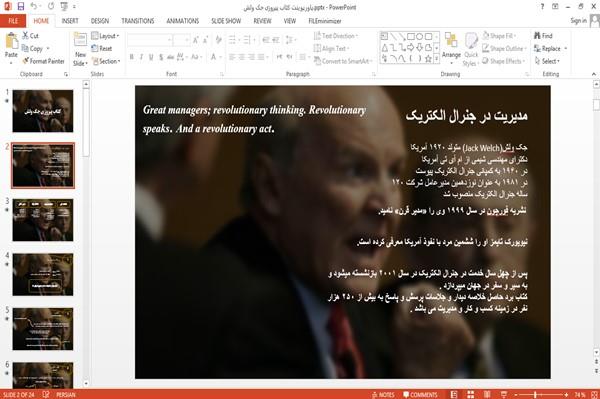
Task: Toggle NOTES pane in status bar
Action: point(383,395)
